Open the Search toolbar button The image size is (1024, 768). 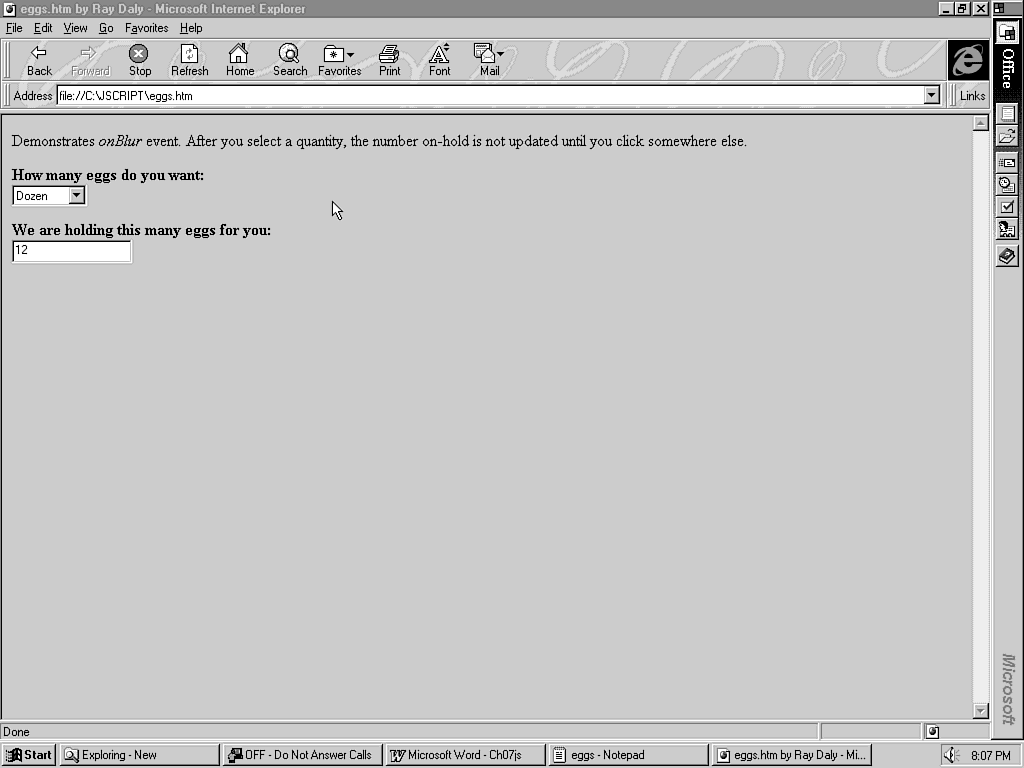click(290, 61)
